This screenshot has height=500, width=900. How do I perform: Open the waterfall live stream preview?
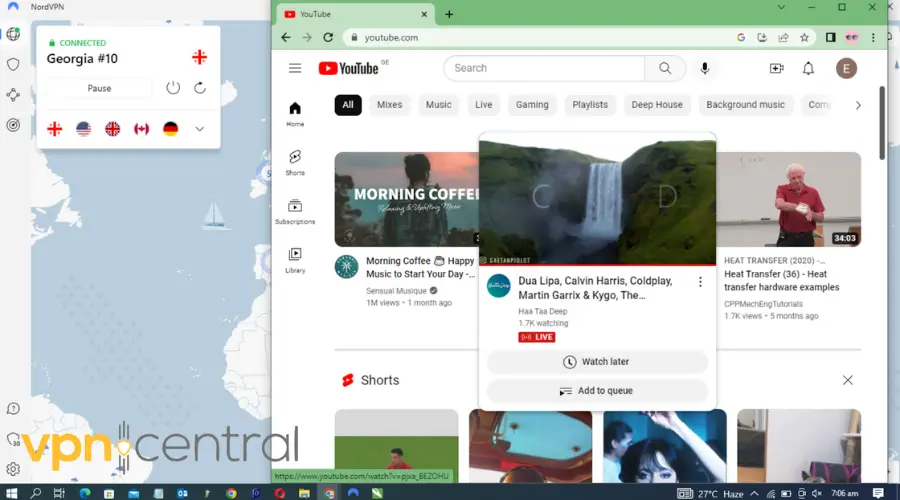[597, 199]
